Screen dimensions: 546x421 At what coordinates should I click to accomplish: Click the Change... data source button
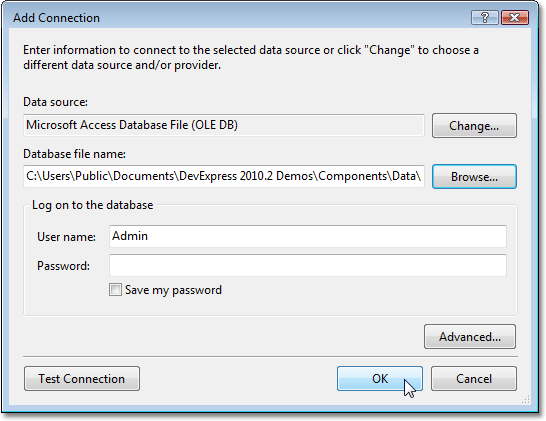[474, 126]
